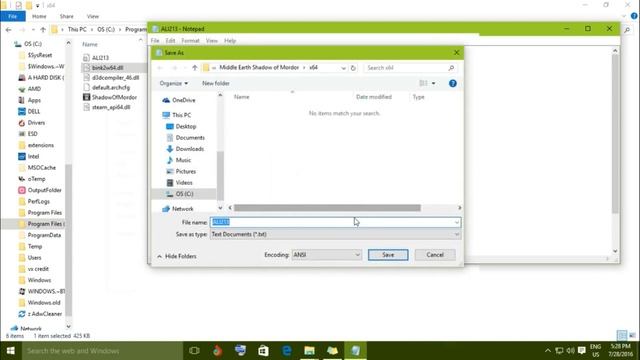640x360 pixels.
Task: Click Cancel in the Save As dialog
Action: click(435, 255)
